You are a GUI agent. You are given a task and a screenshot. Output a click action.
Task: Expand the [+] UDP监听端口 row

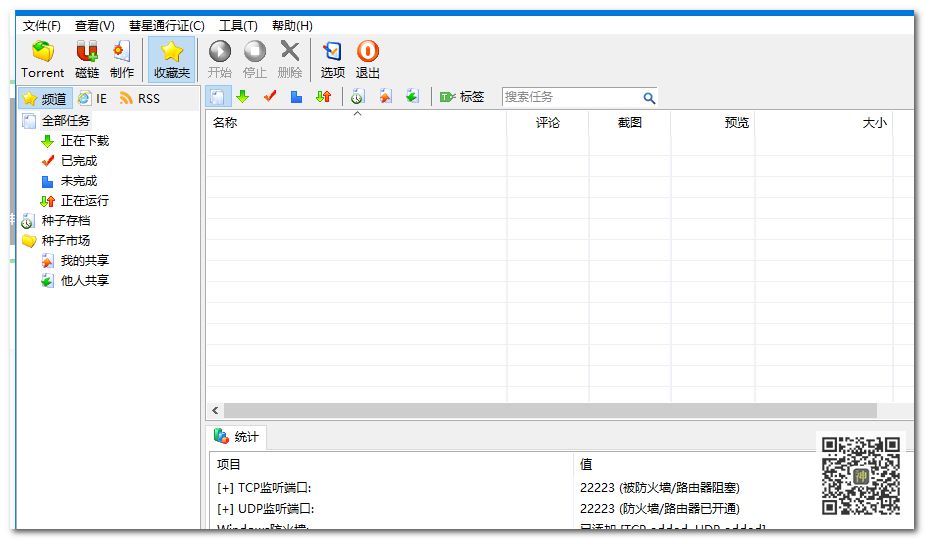point(265,509)
